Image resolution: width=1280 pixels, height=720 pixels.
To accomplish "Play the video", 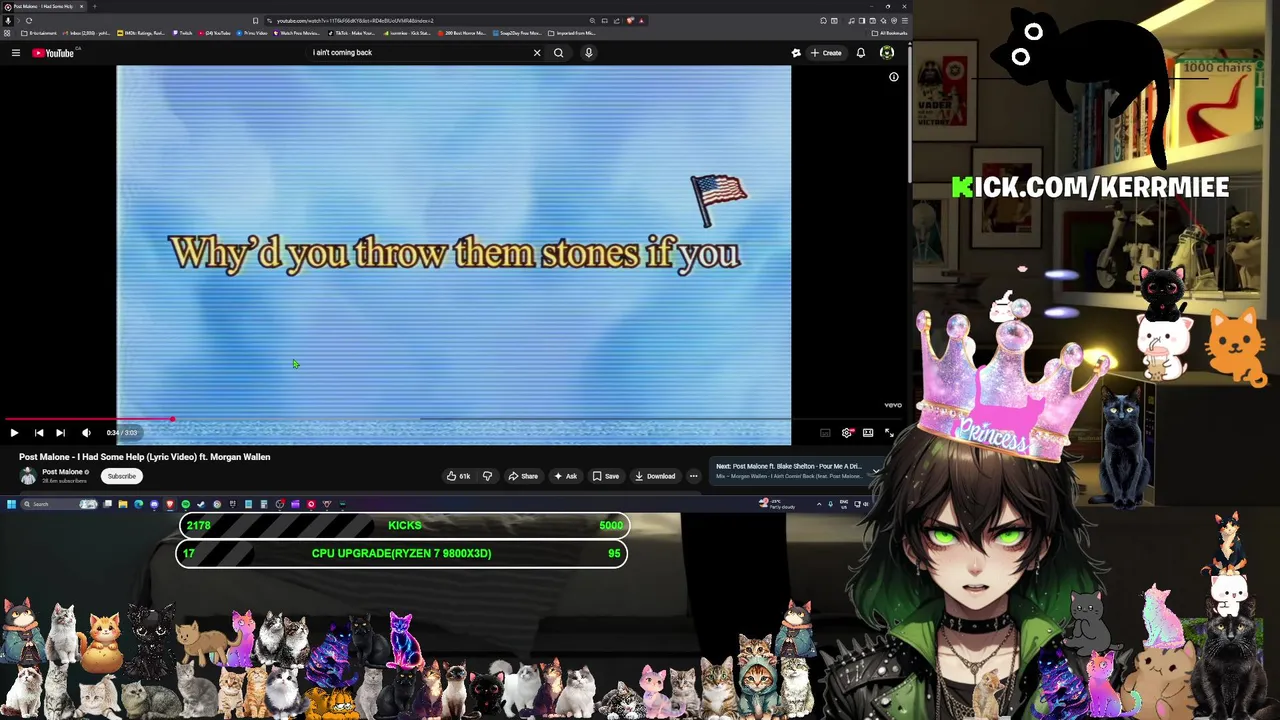I will point(14,433).
